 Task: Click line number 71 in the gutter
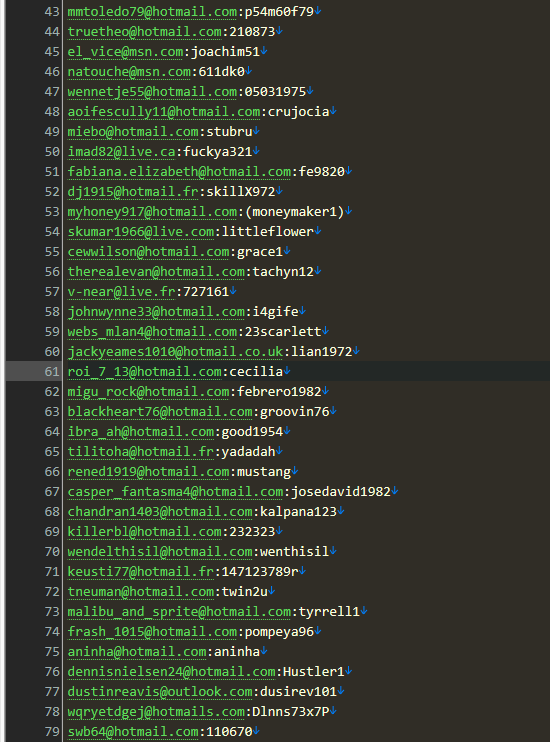[52, 572]
